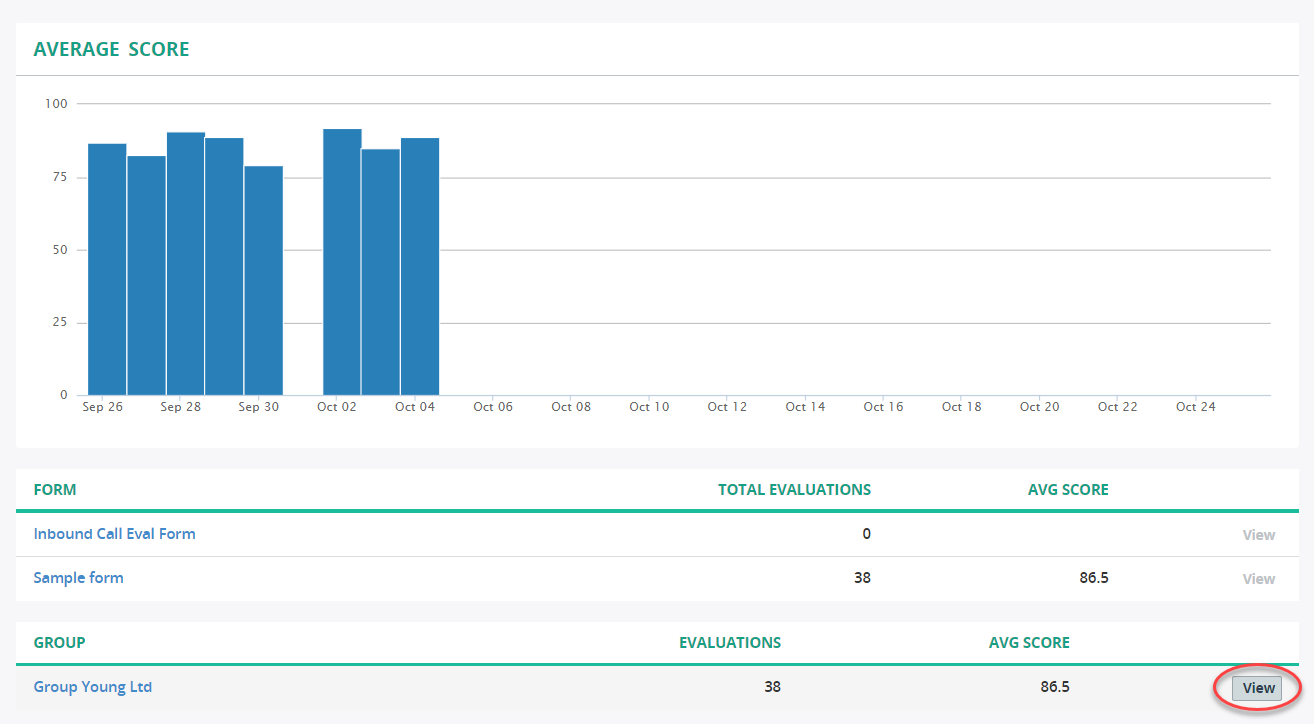The image size is (1314, 724).
Task: Select the Sep 29 average score bar
Action: tap(224, 267)
